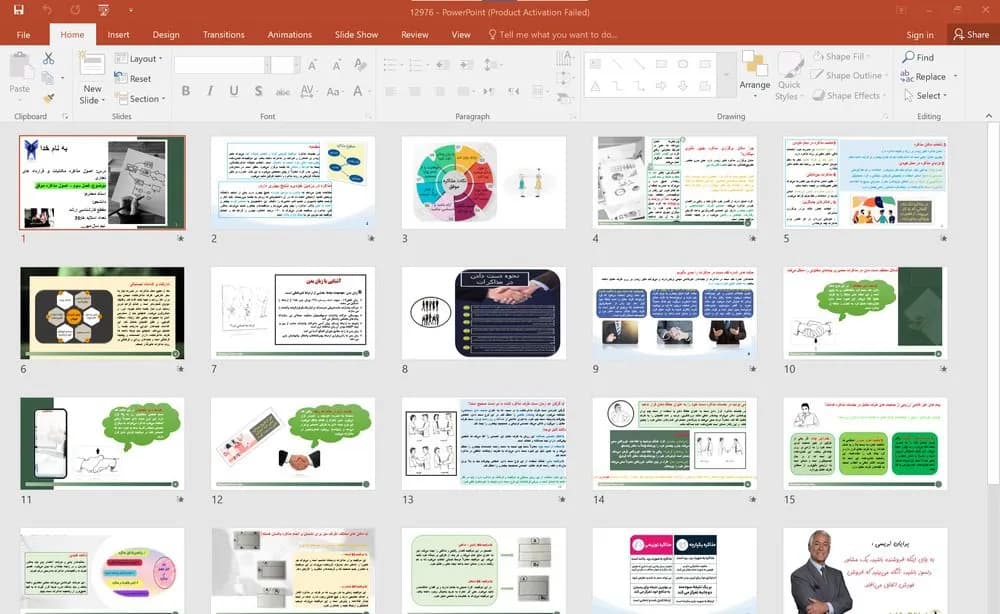The image size is (1000, 614).
Task: Open the font name combo box
Action: [222, 65]
